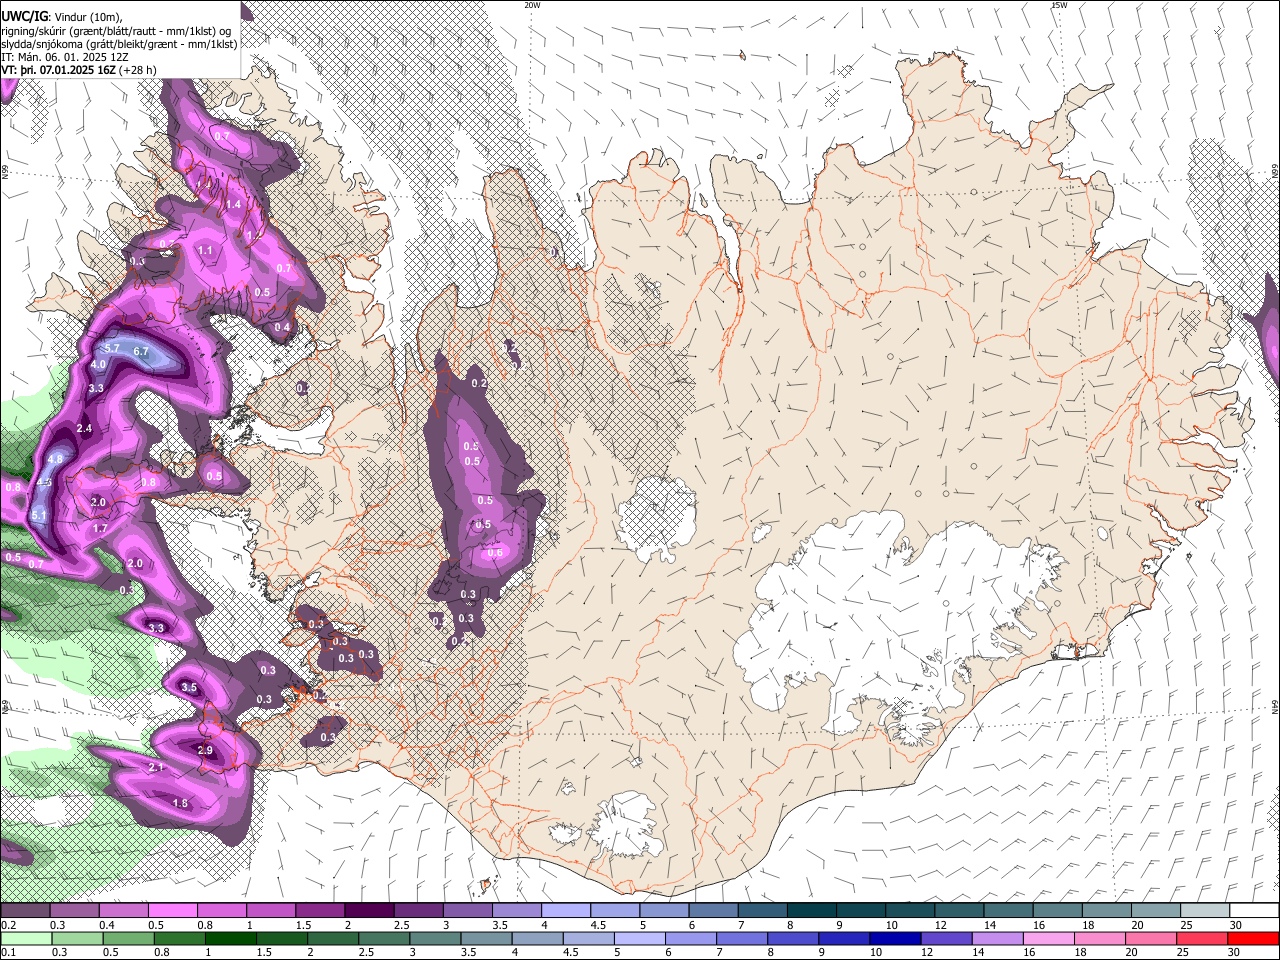Click the violet 12–14 rain legend swatch
The image size is (1280, 960).
point(944,938)
